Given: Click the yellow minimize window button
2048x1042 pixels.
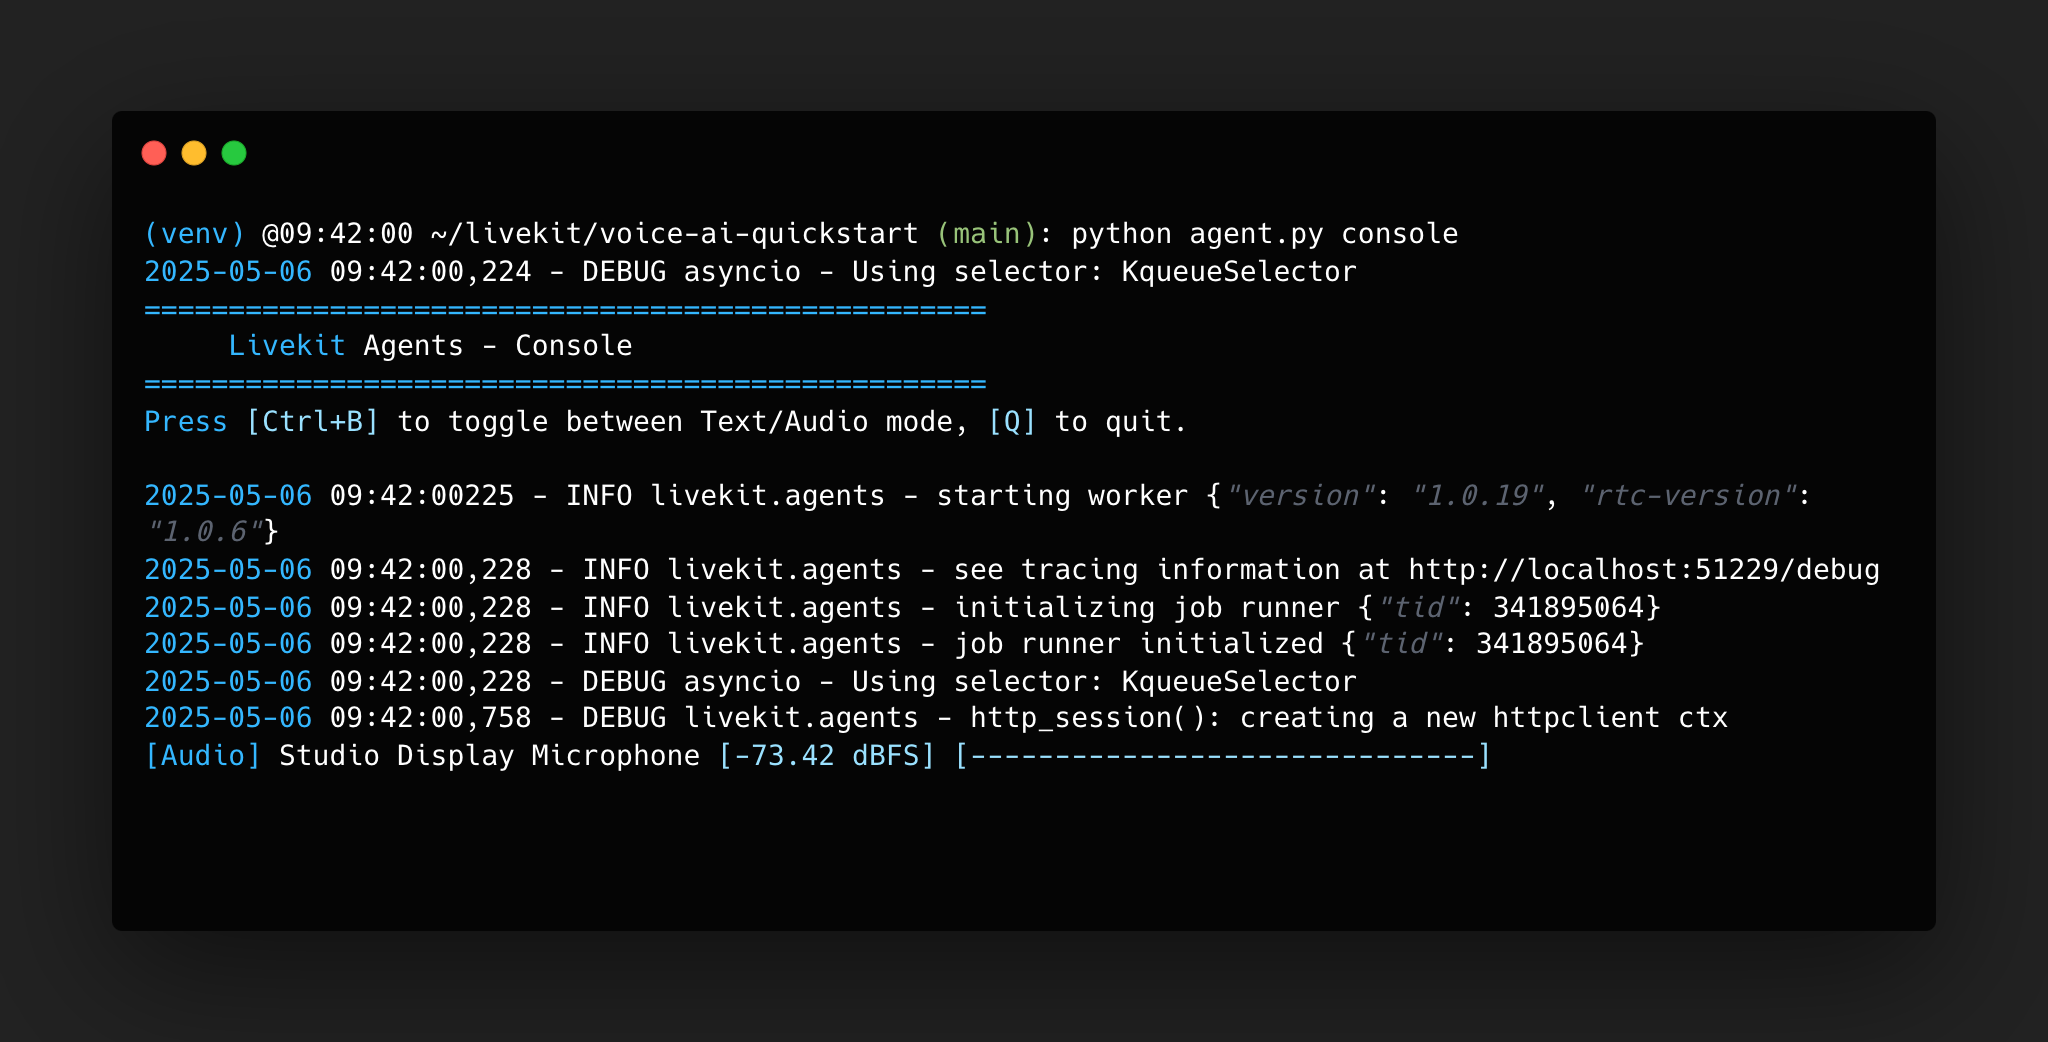Looking at the screenshot, I should pyautogui.click(x=194, y=153).
